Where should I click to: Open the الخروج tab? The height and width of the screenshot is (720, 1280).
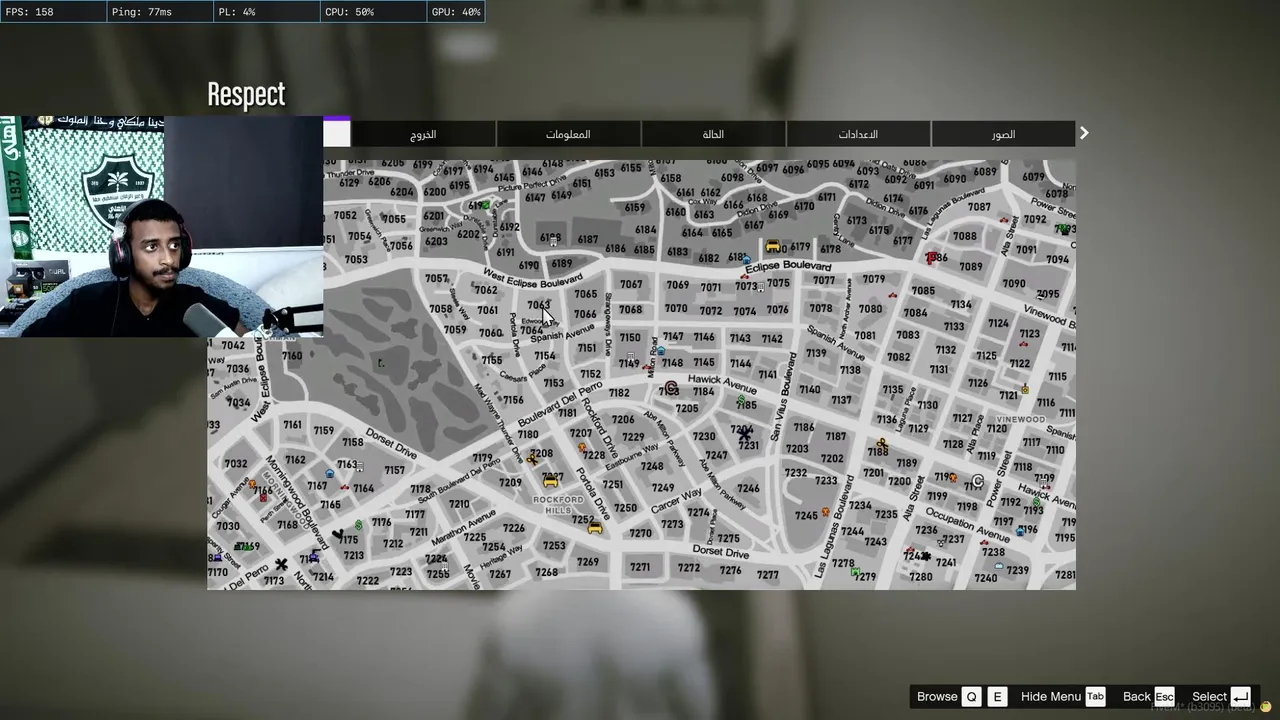[423, 134]
